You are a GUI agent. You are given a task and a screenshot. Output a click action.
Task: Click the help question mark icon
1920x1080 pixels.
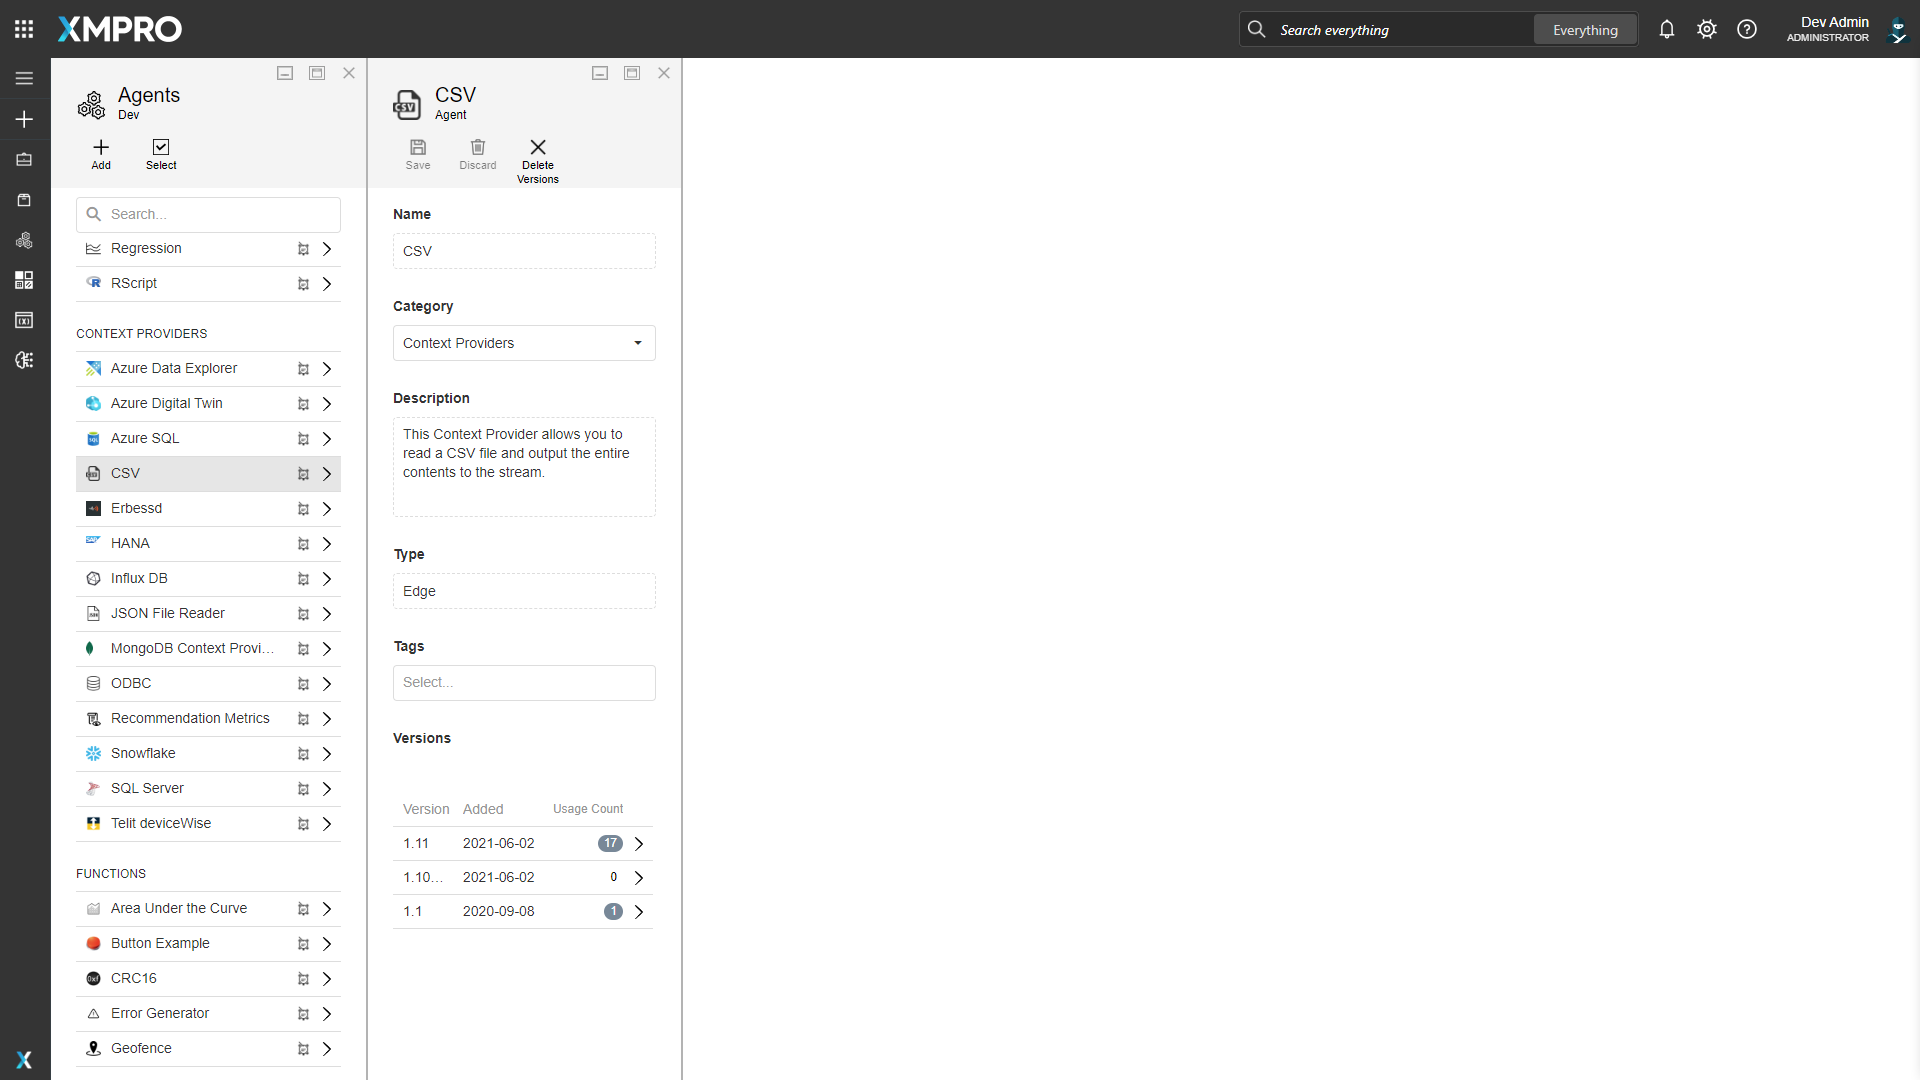tap(1747, 29)
